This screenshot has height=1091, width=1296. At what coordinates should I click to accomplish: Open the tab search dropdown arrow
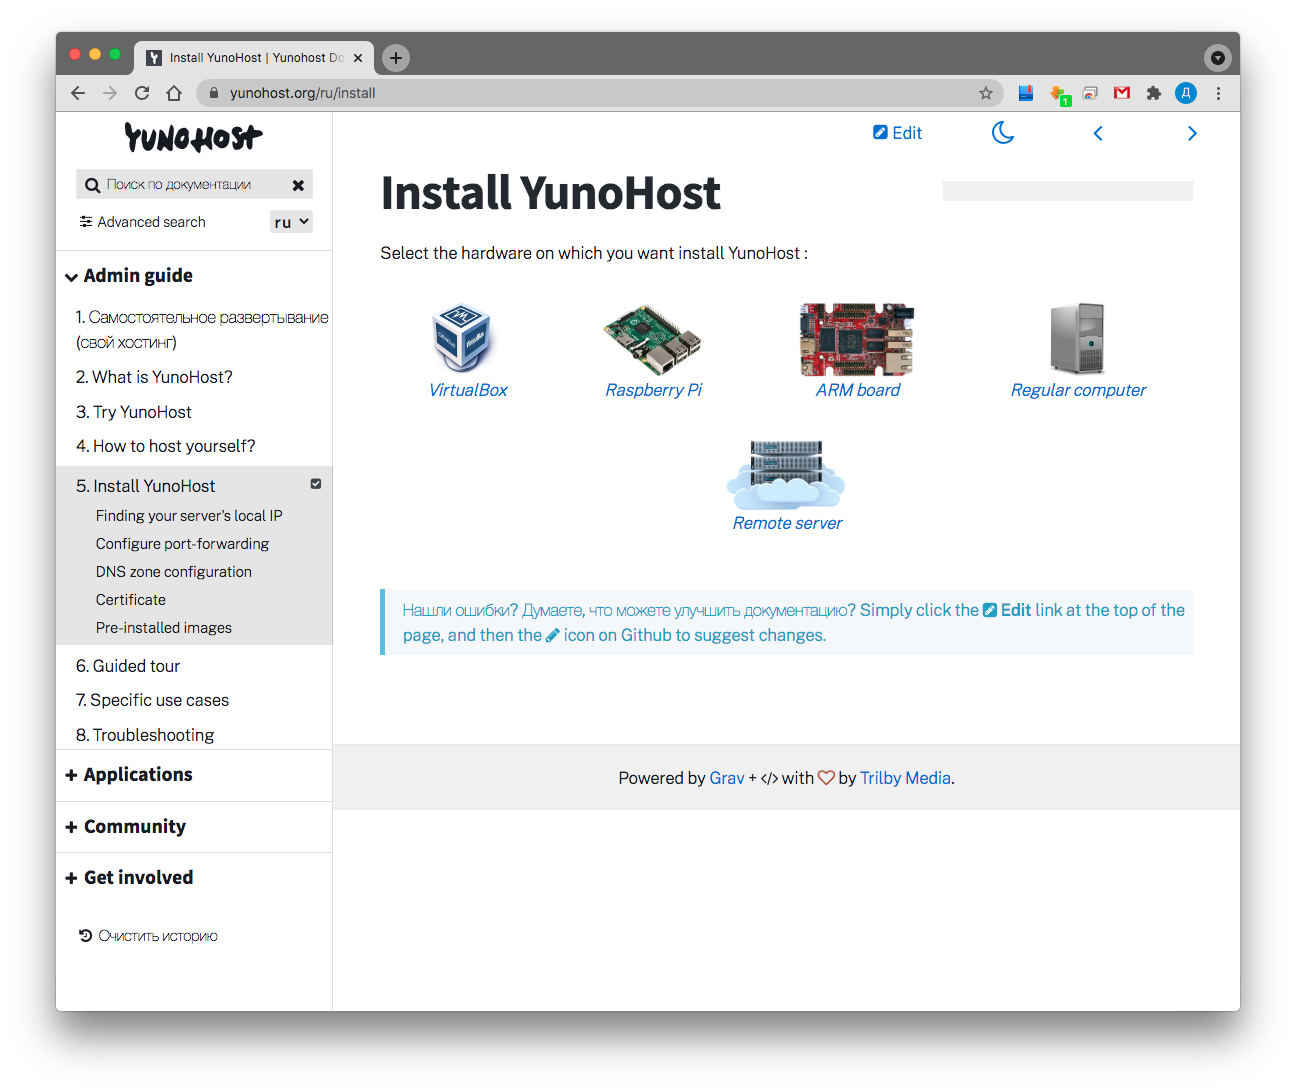click(1217, 58)
